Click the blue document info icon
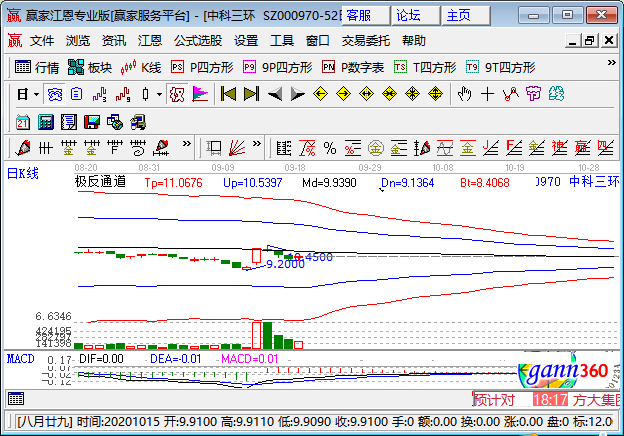 (76, 94)
